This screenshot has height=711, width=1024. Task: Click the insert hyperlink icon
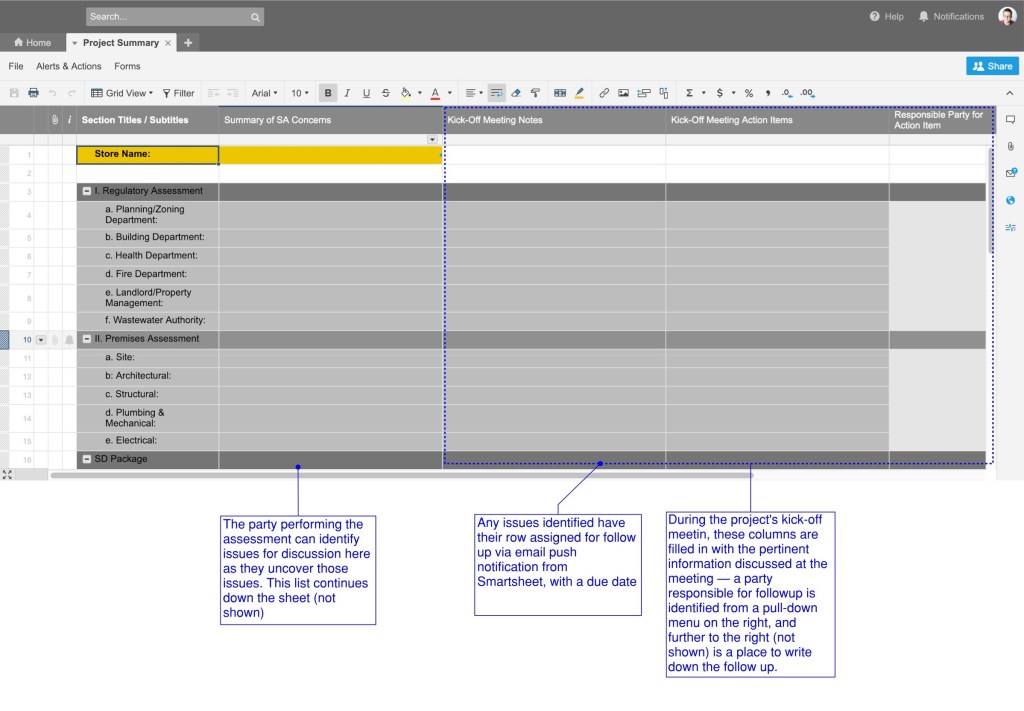(x=604, y=93)
